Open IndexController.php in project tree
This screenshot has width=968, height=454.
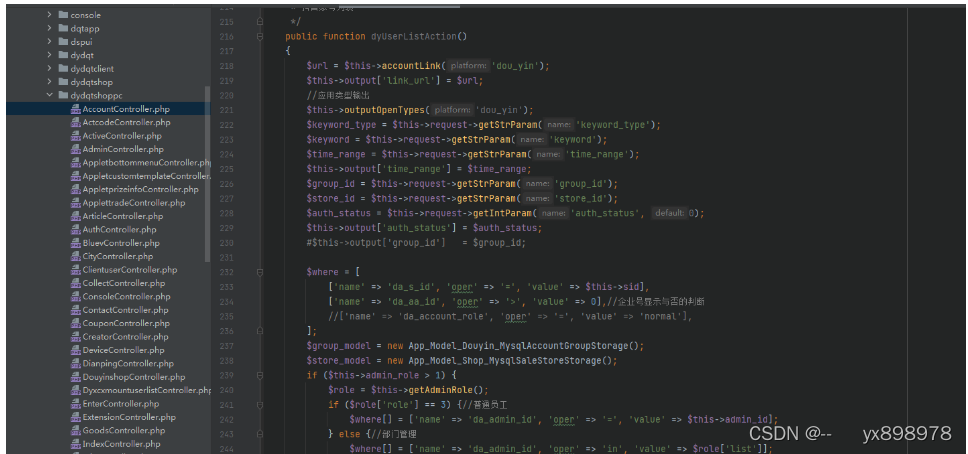tap(122, 444)
